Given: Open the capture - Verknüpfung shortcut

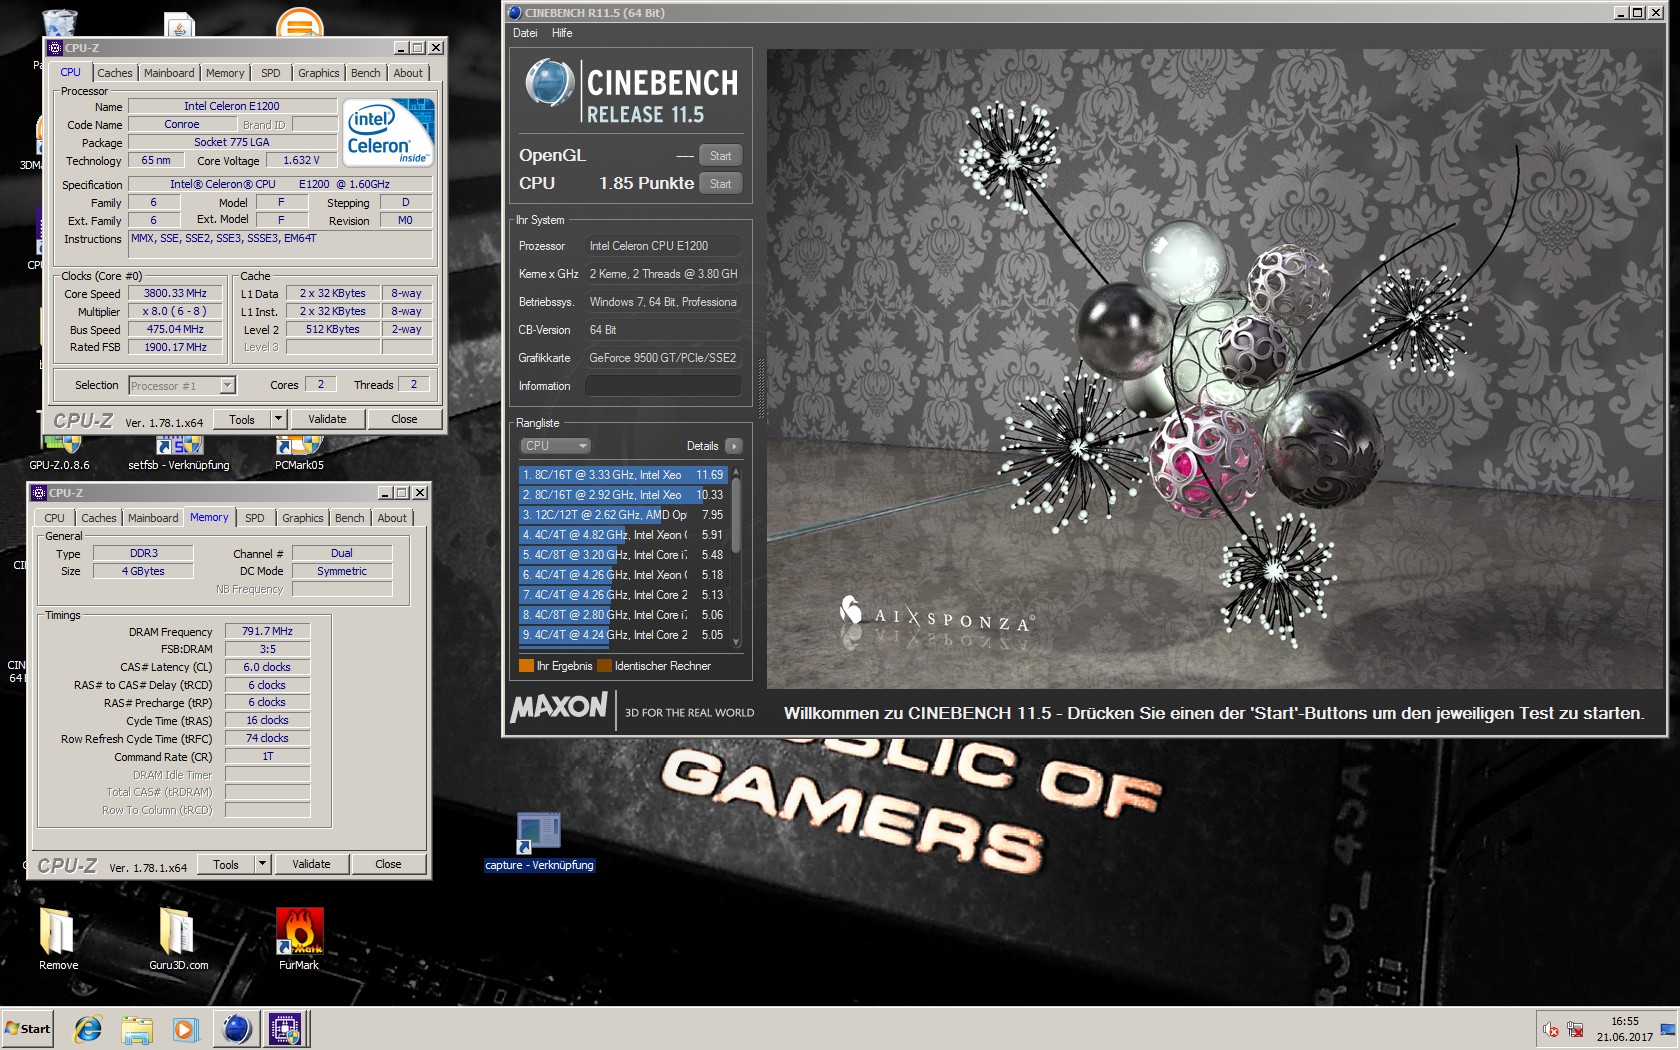Looking at the screenshot, I should [x=539, y=842].
